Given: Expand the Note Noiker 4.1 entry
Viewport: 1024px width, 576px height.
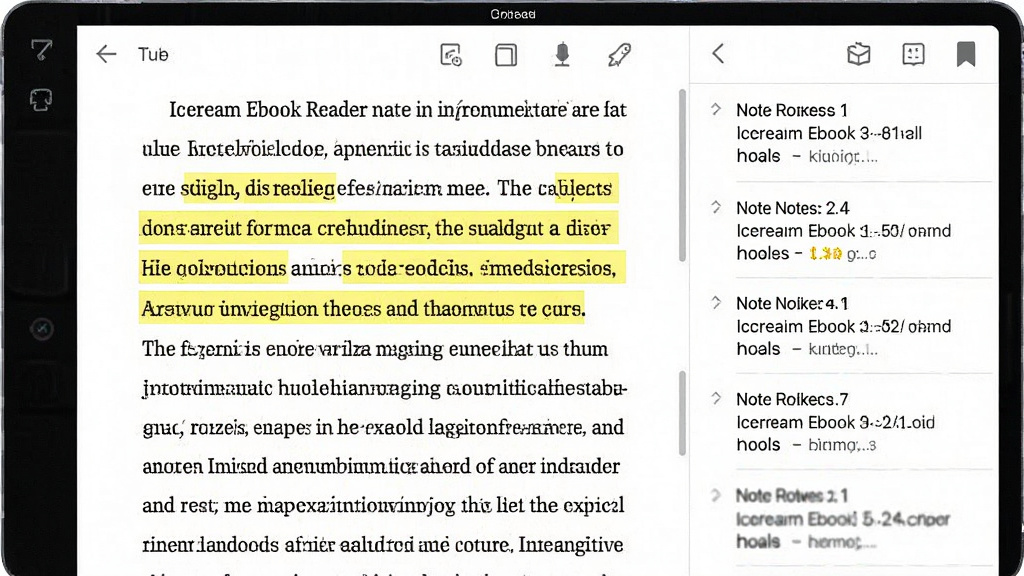Looking at the screenshot, I should 716,302.
